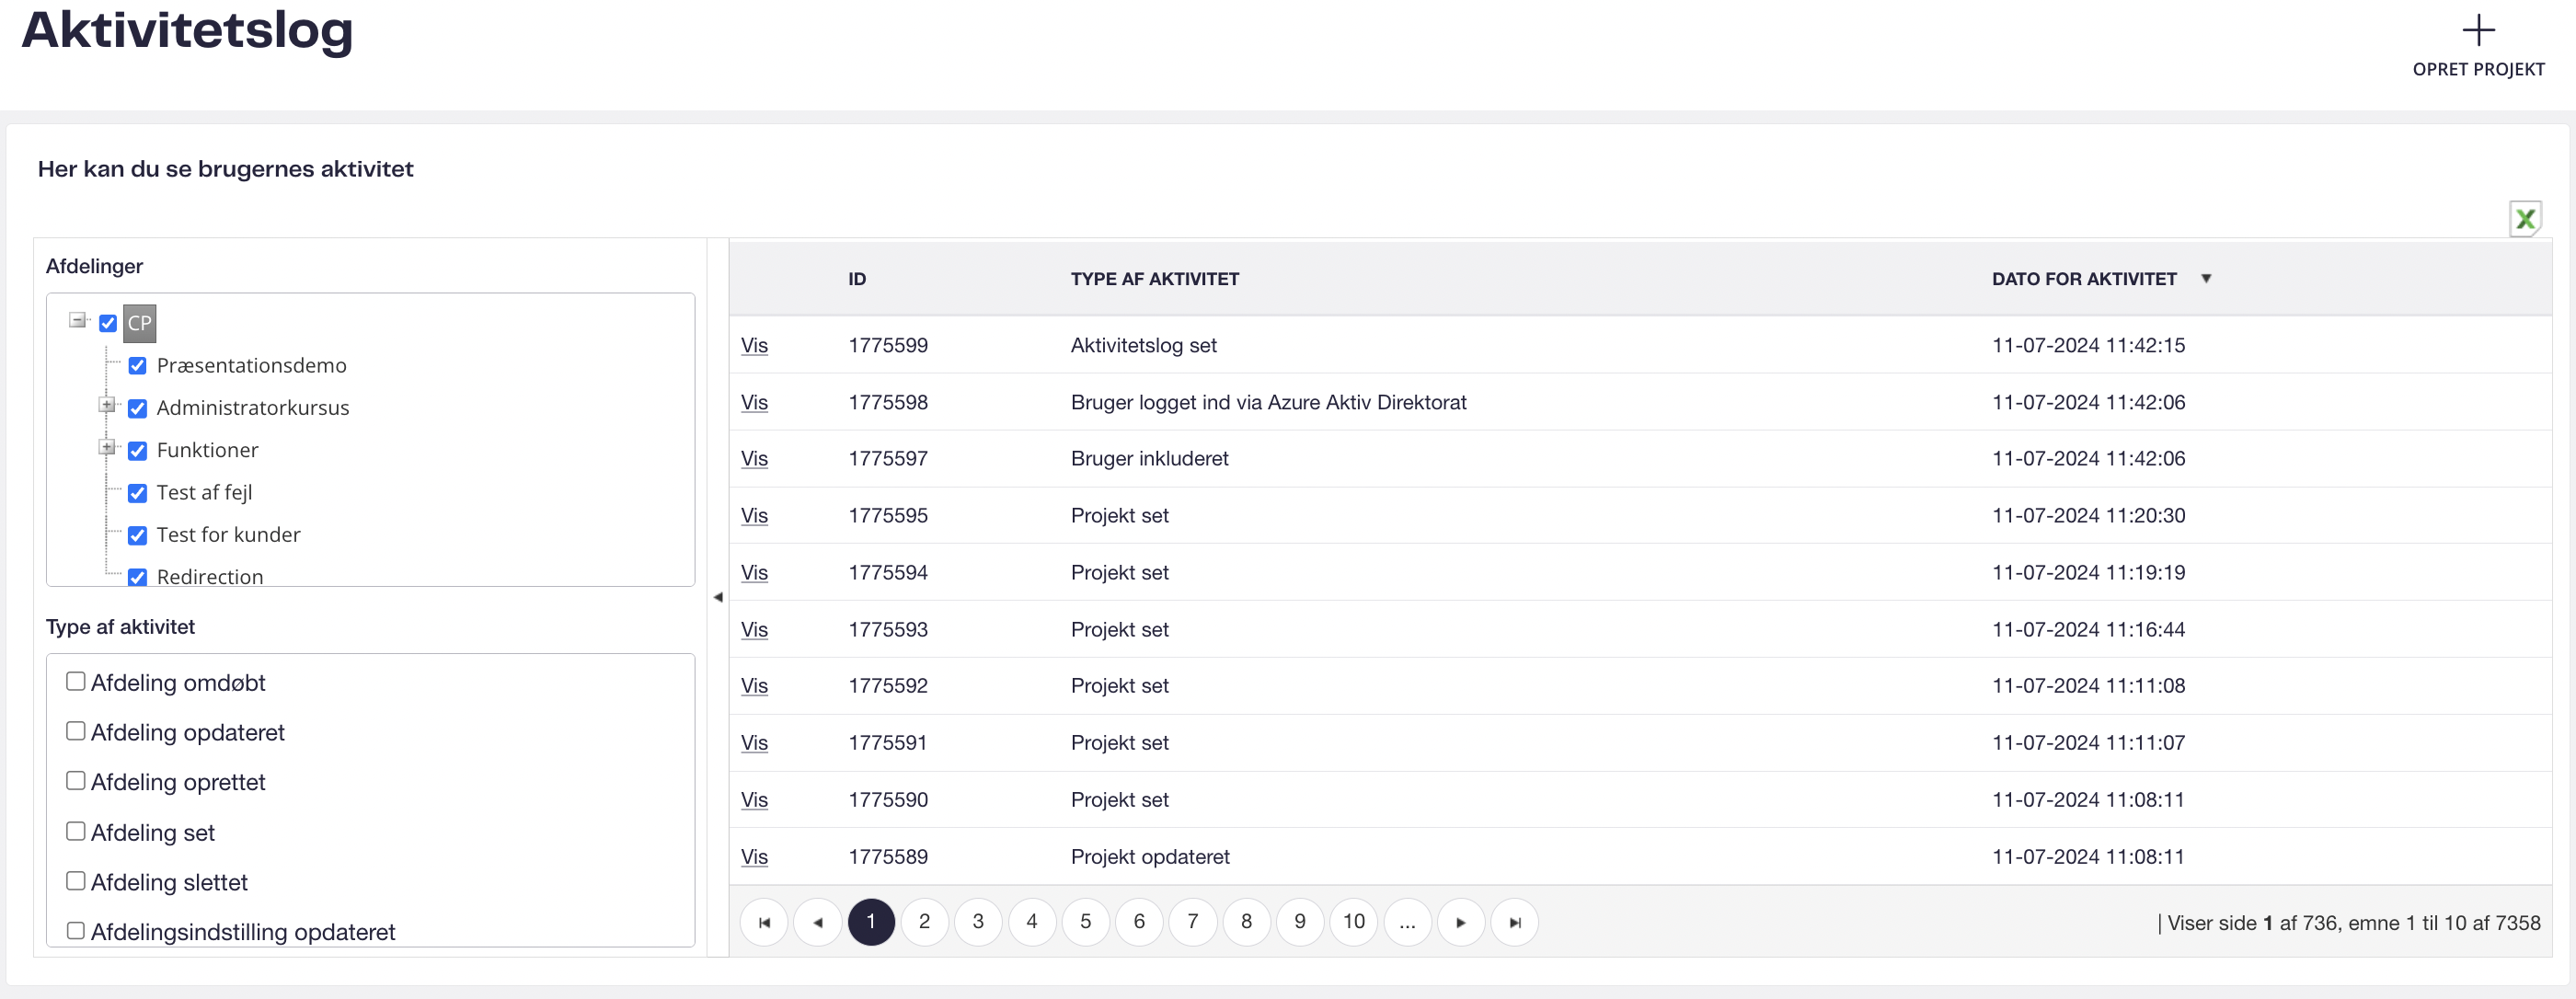This screenshot has height=999, width=2576.
Task: Open page 10 of activity log
Action: [x=1354, y=922]
